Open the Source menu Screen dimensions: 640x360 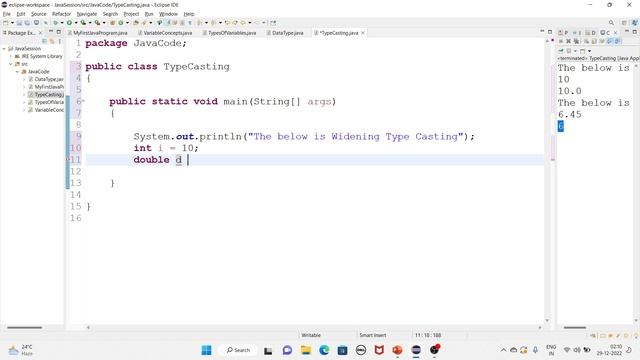point(39,14)
